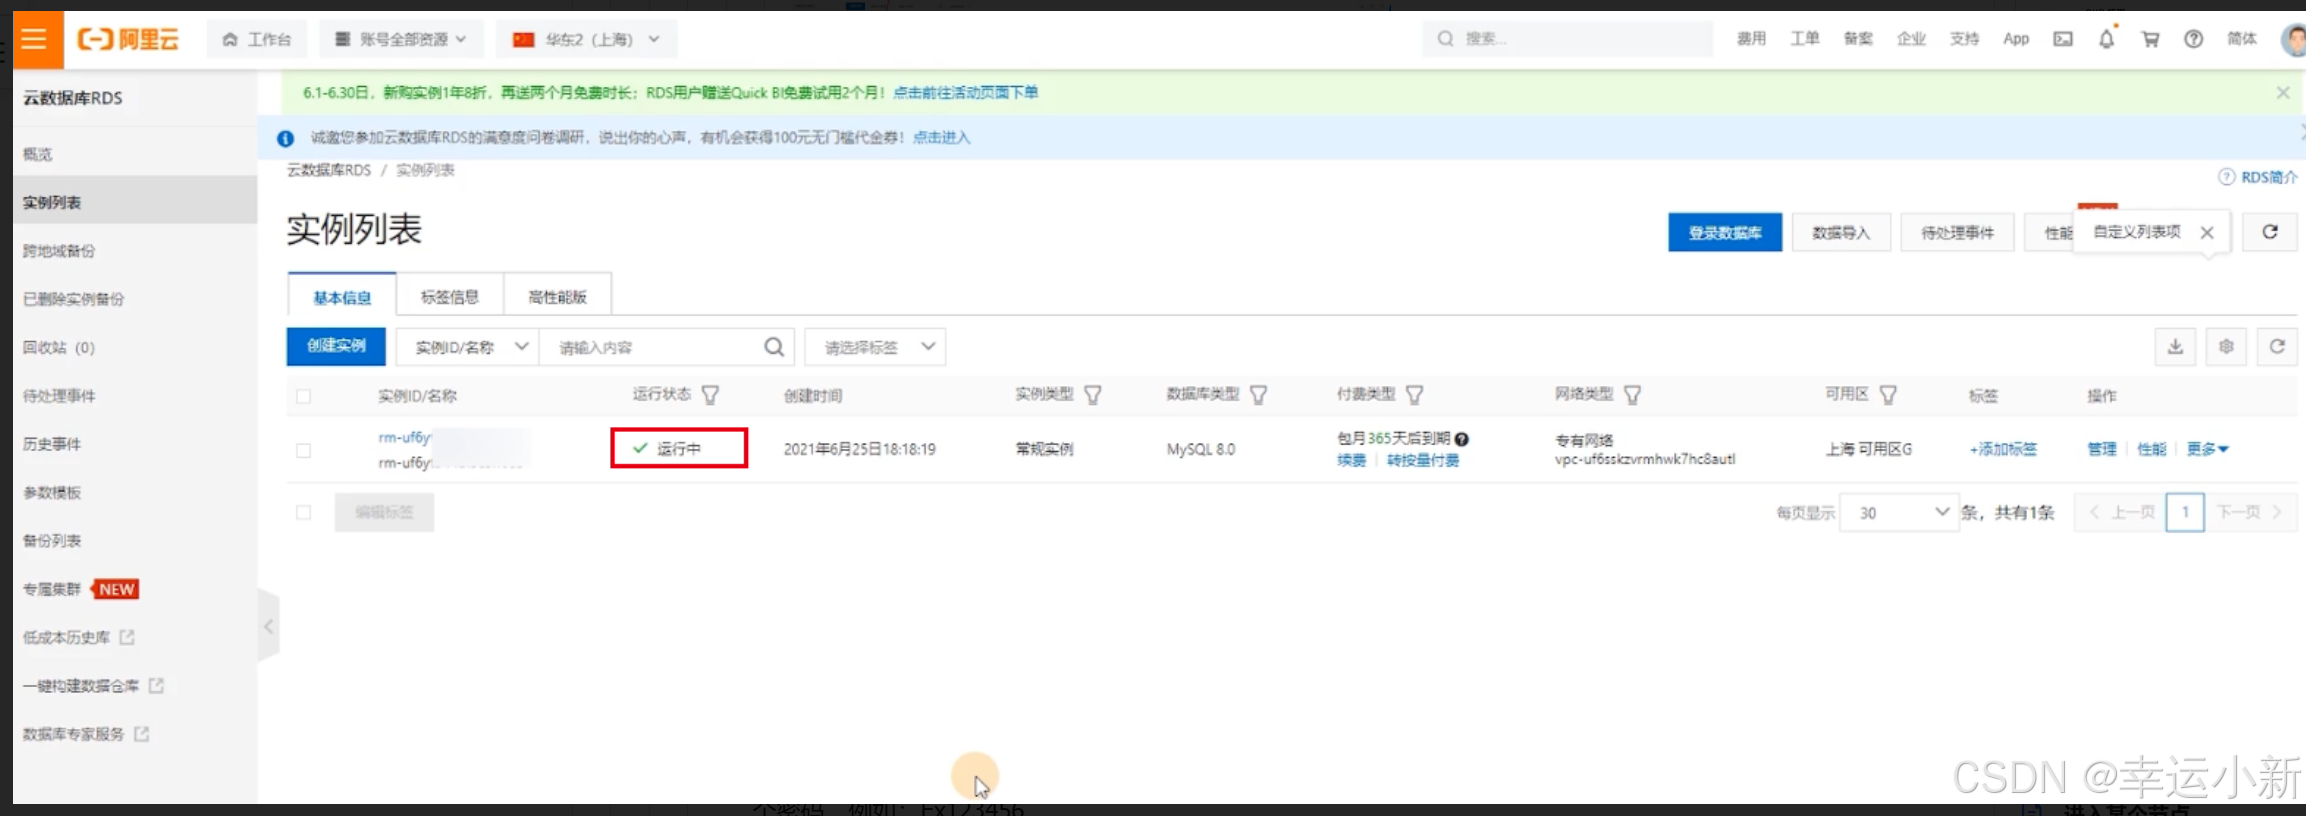Click 登录数据库 button

[x=1725, y=232]
